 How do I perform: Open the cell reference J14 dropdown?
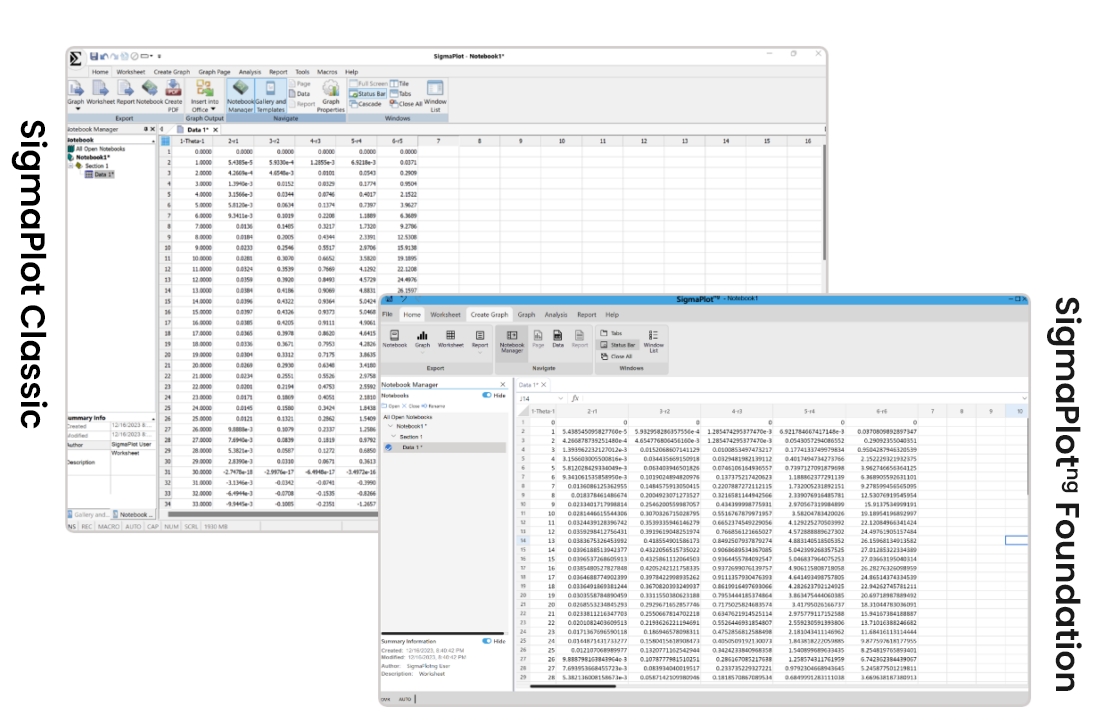point(560,397)
